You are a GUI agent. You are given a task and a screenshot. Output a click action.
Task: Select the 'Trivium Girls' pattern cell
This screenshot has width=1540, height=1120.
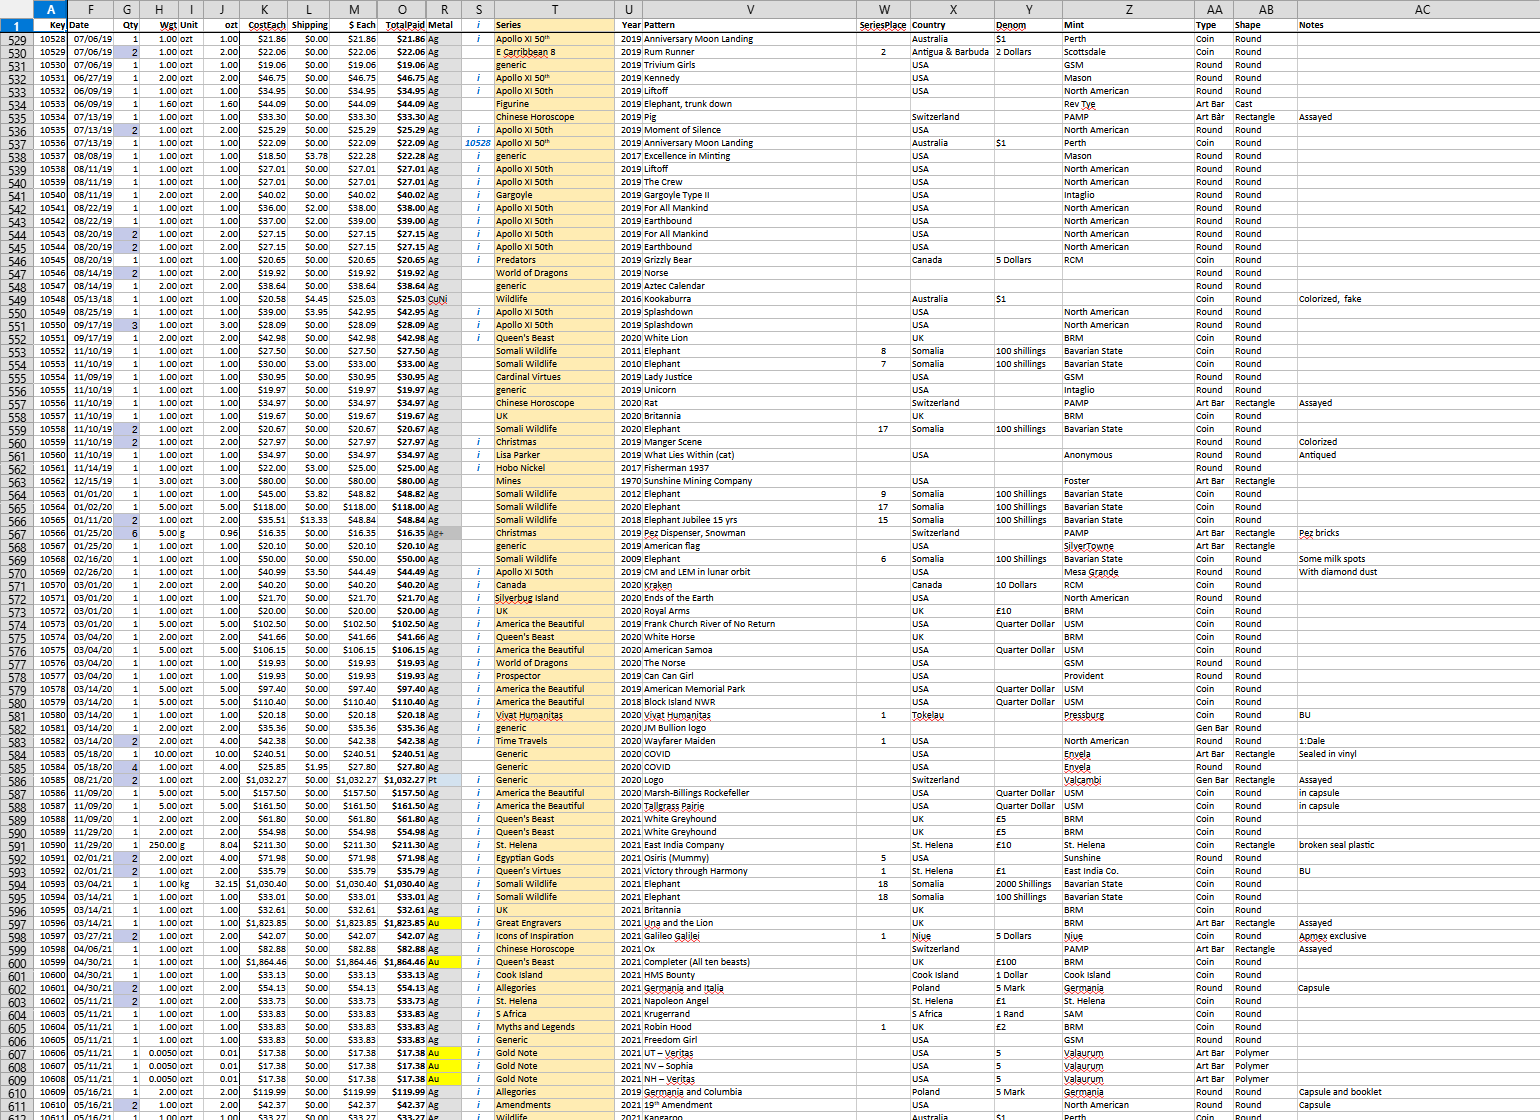point(750,65)
